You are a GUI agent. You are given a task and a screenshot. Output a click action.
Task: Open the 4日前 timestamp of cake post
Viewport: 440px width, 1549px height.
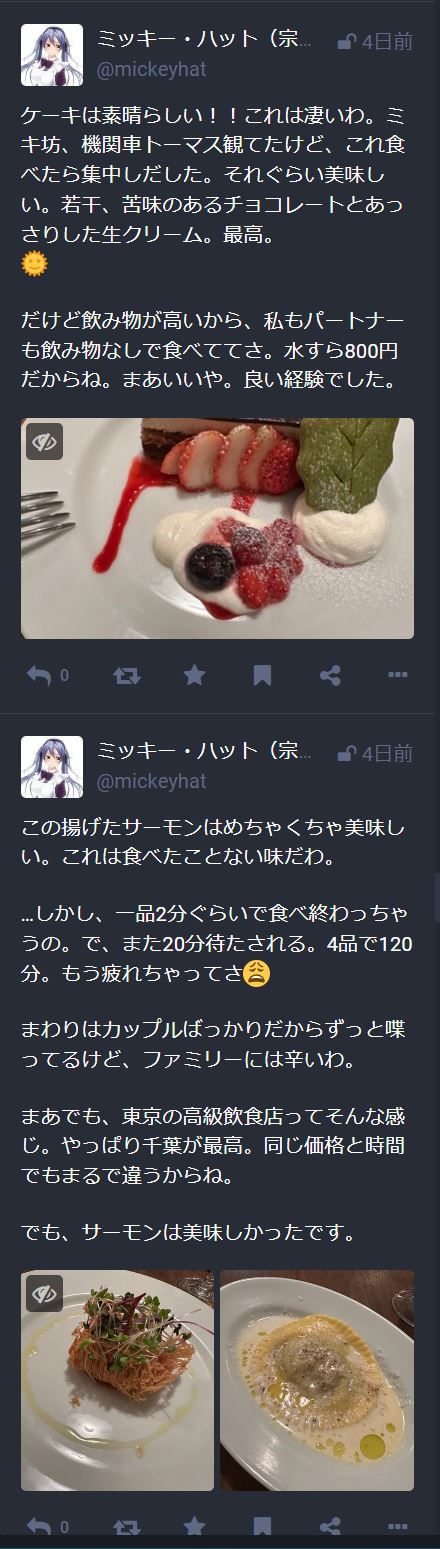pos(387,41)
